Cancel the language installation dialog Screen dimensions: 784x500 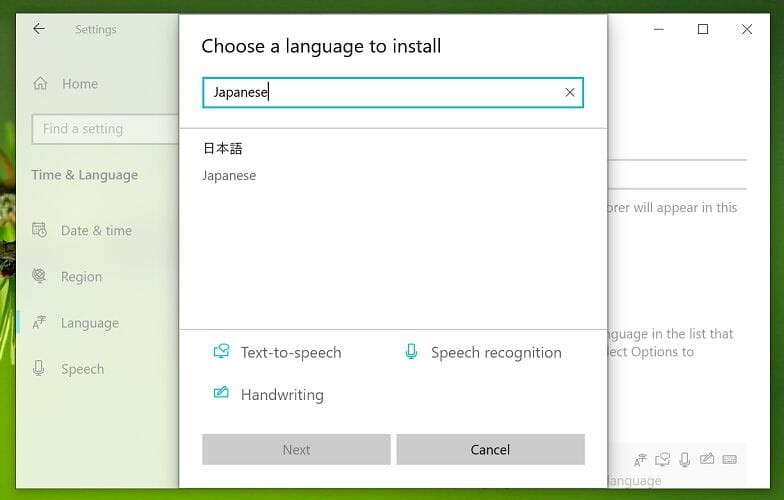(x=490, y=450)
